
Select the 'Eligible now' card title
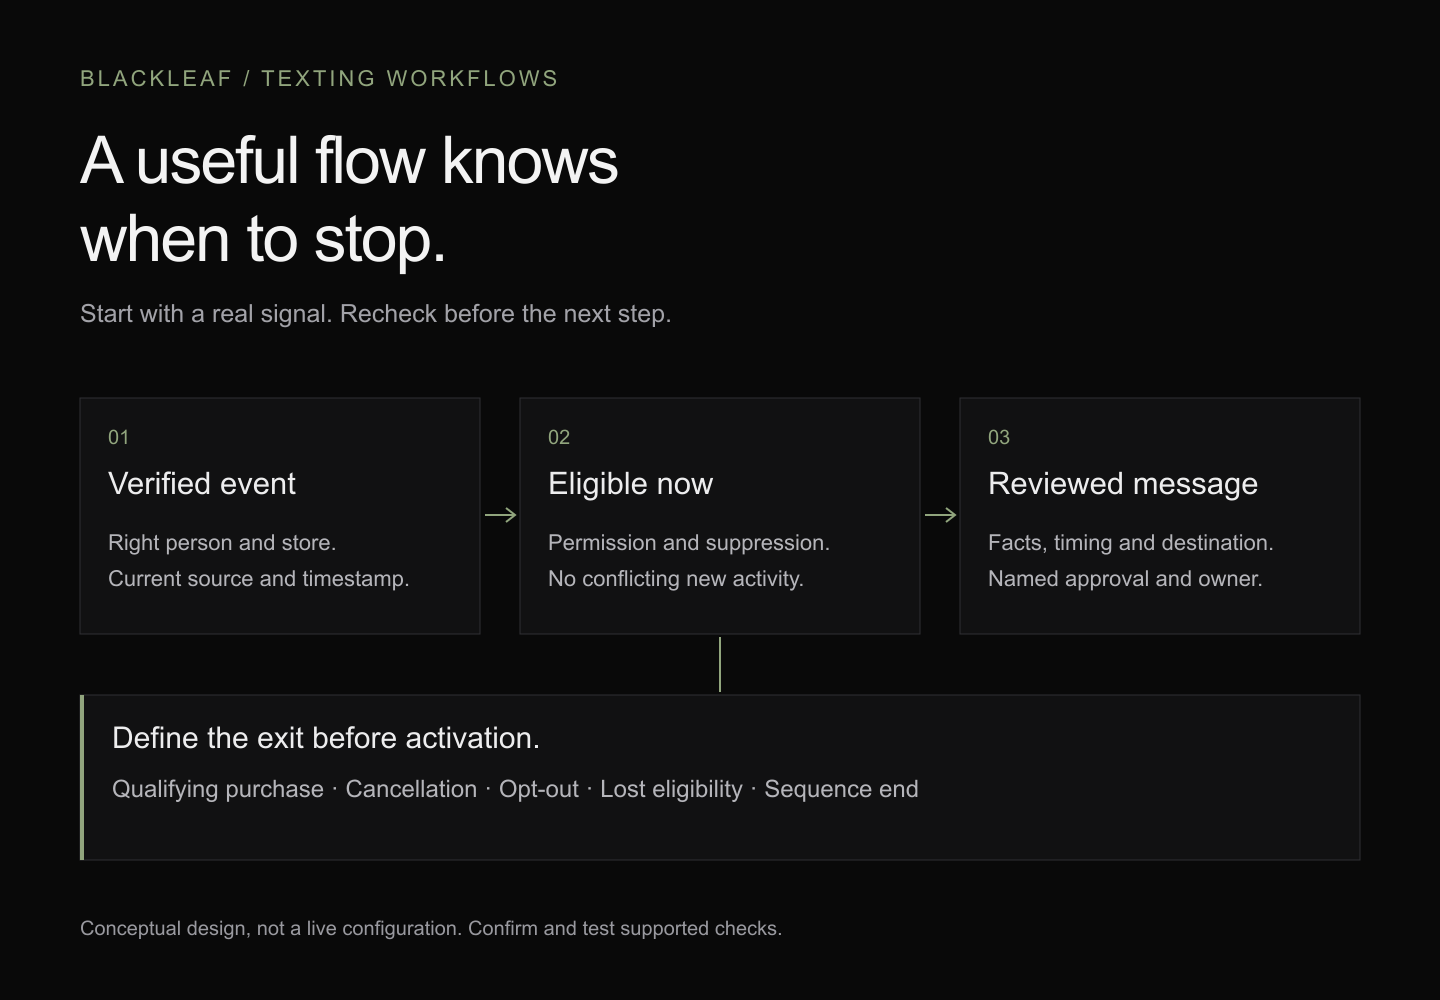coord(630,484)
